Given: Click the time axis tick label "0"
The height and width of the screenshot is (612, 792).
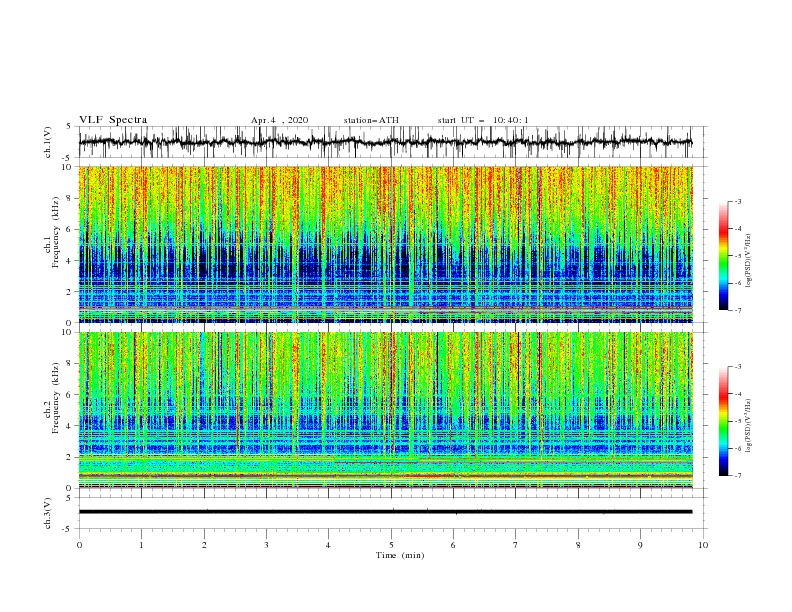Looking at the screenshot, I should coord(79,545).
